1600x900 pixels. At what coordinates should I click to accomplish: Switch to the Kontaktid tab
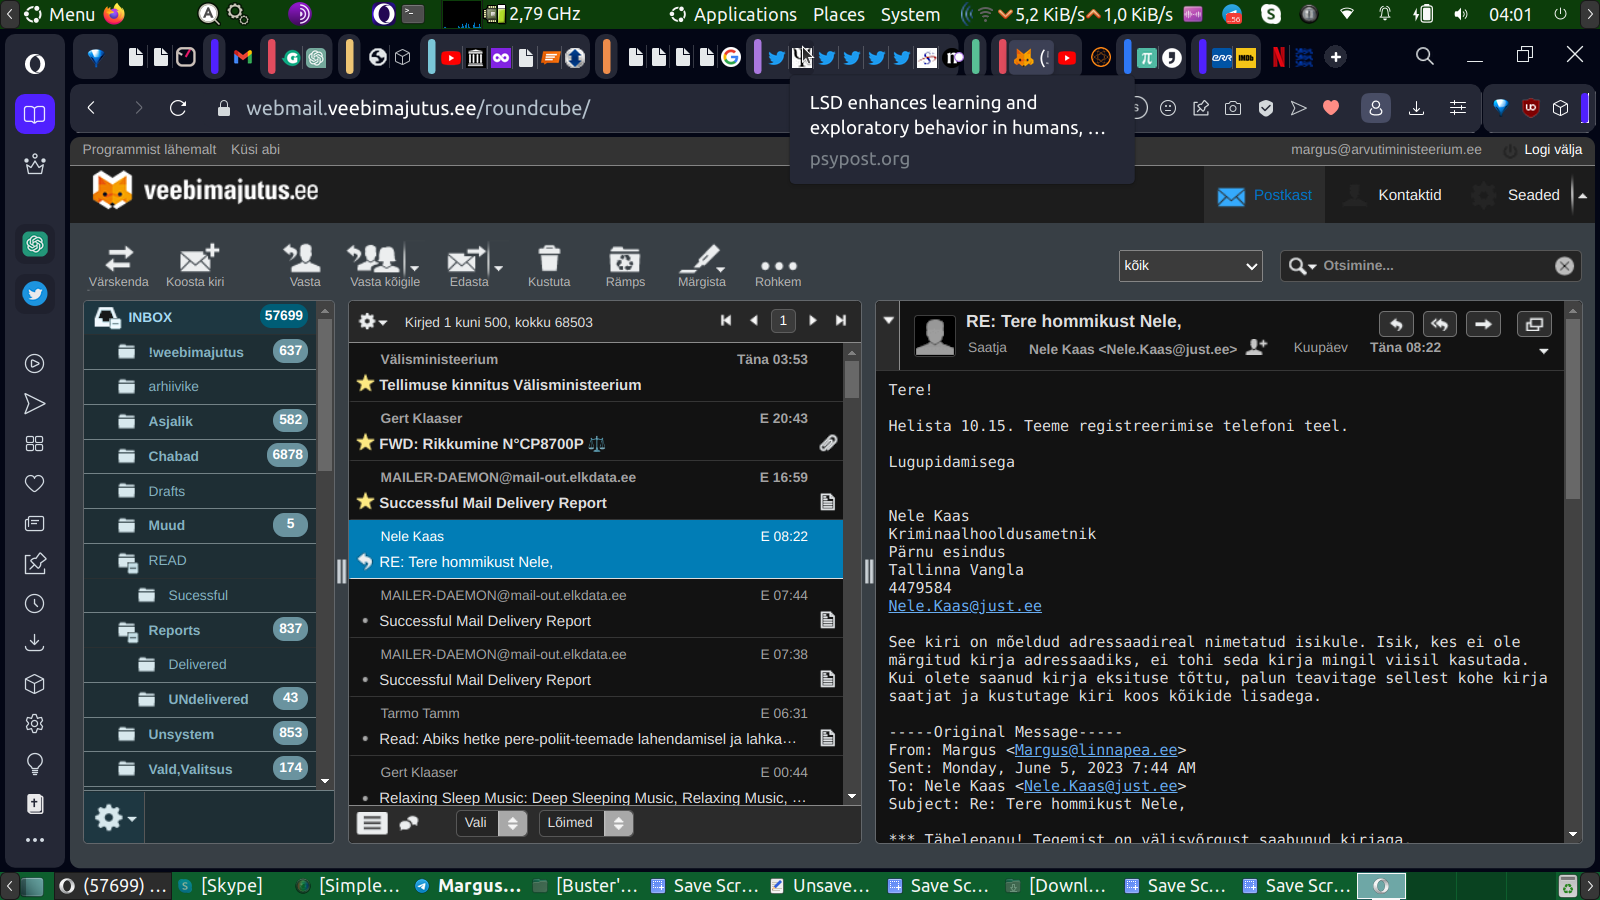coord(1408,195)
